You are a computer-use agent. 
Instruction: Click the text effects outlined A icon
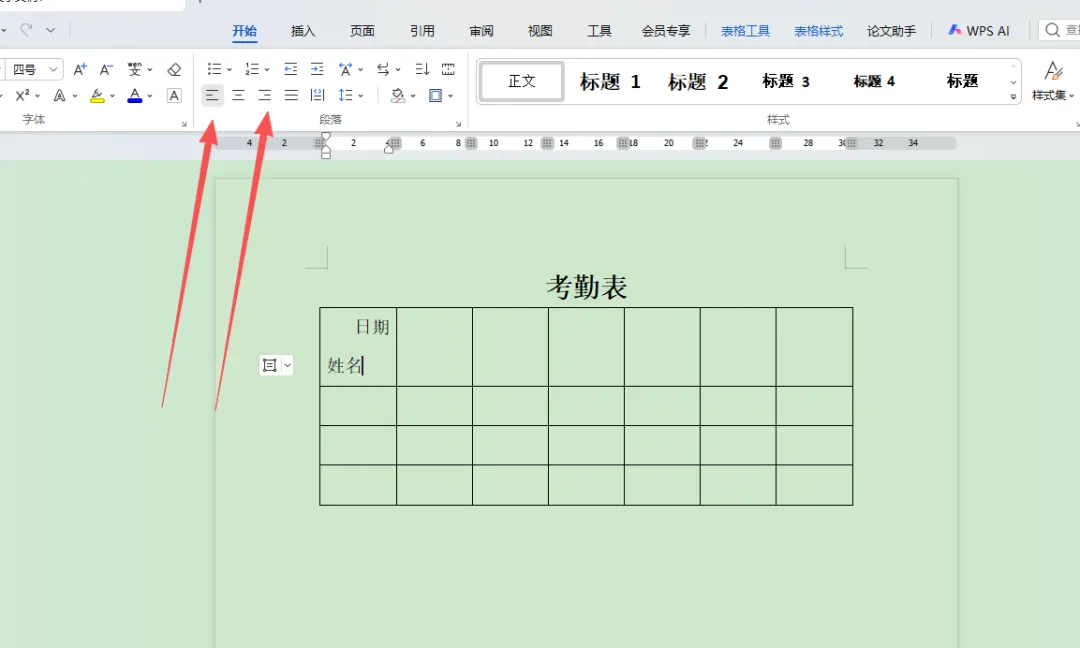(60, 95)
